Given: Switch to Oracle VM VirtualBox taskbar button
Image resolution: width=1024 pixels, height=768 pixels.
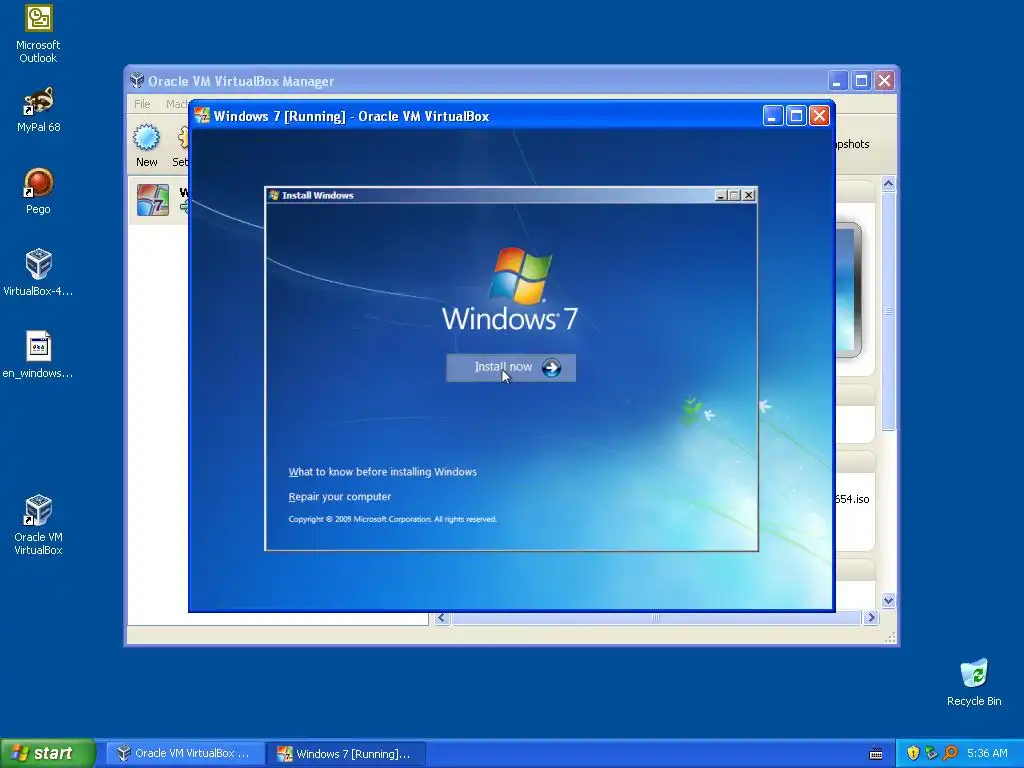Looking at the screenshot, I should tap(185, 753).
